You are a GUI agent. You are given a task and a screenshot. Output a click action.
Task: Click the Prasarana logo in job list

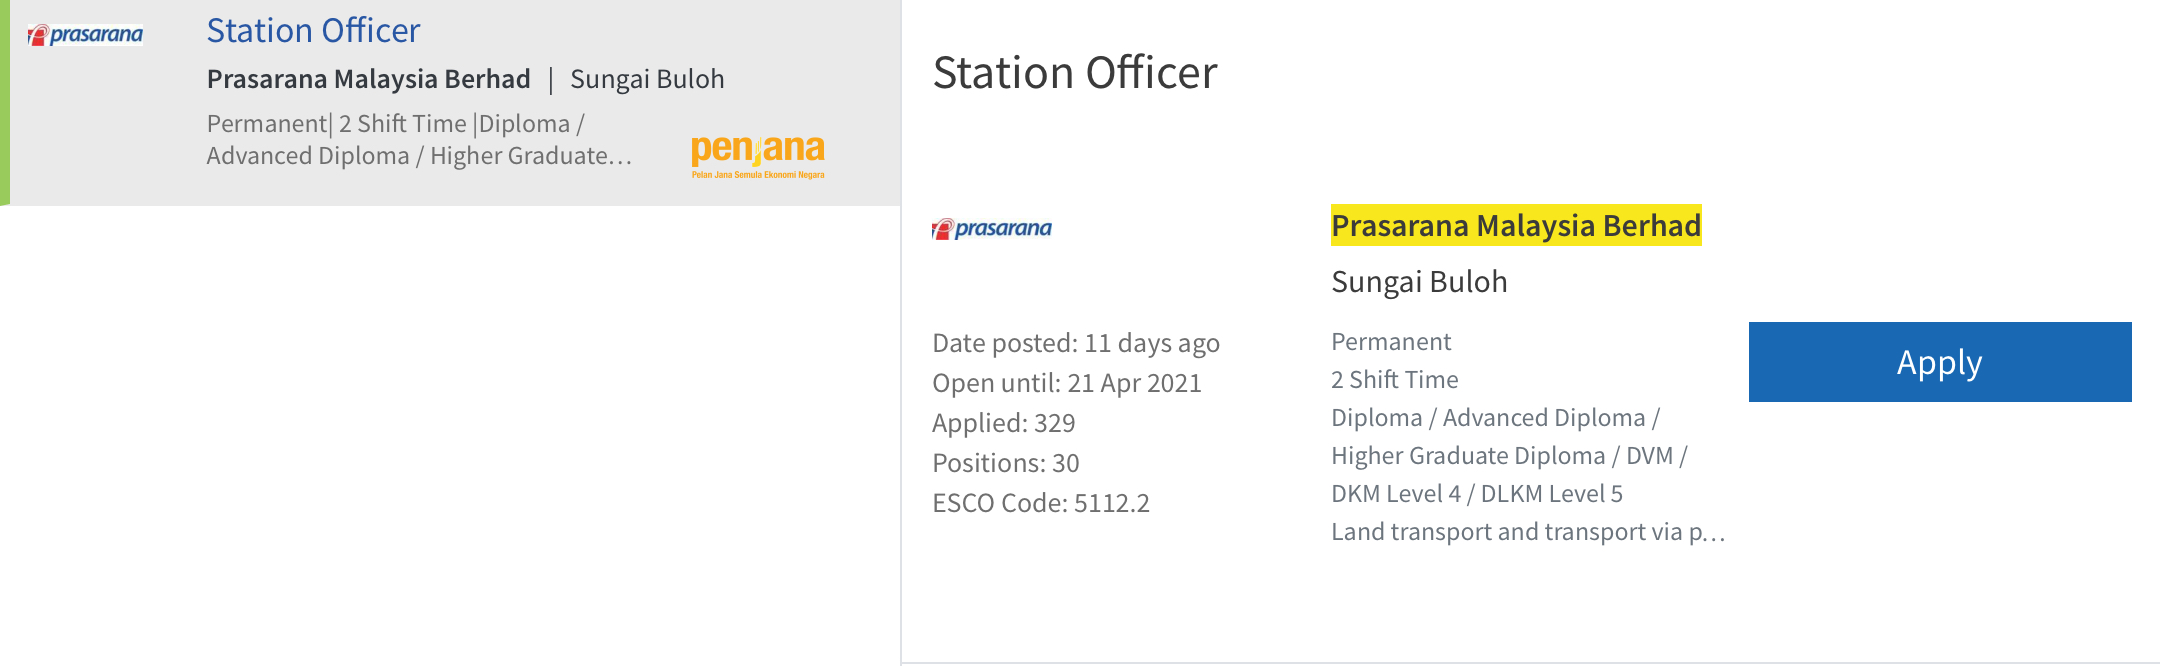[85, 35]
